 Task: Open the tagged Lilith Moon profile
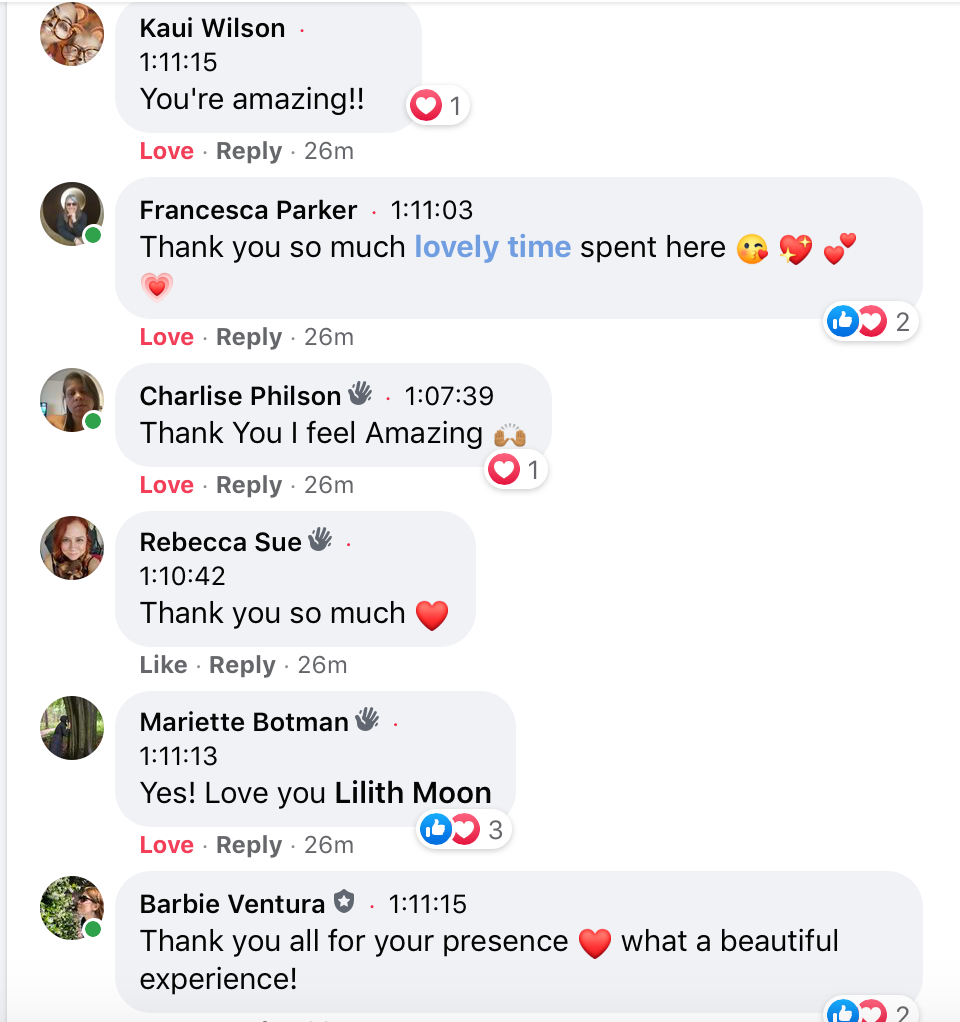point(412,793)
